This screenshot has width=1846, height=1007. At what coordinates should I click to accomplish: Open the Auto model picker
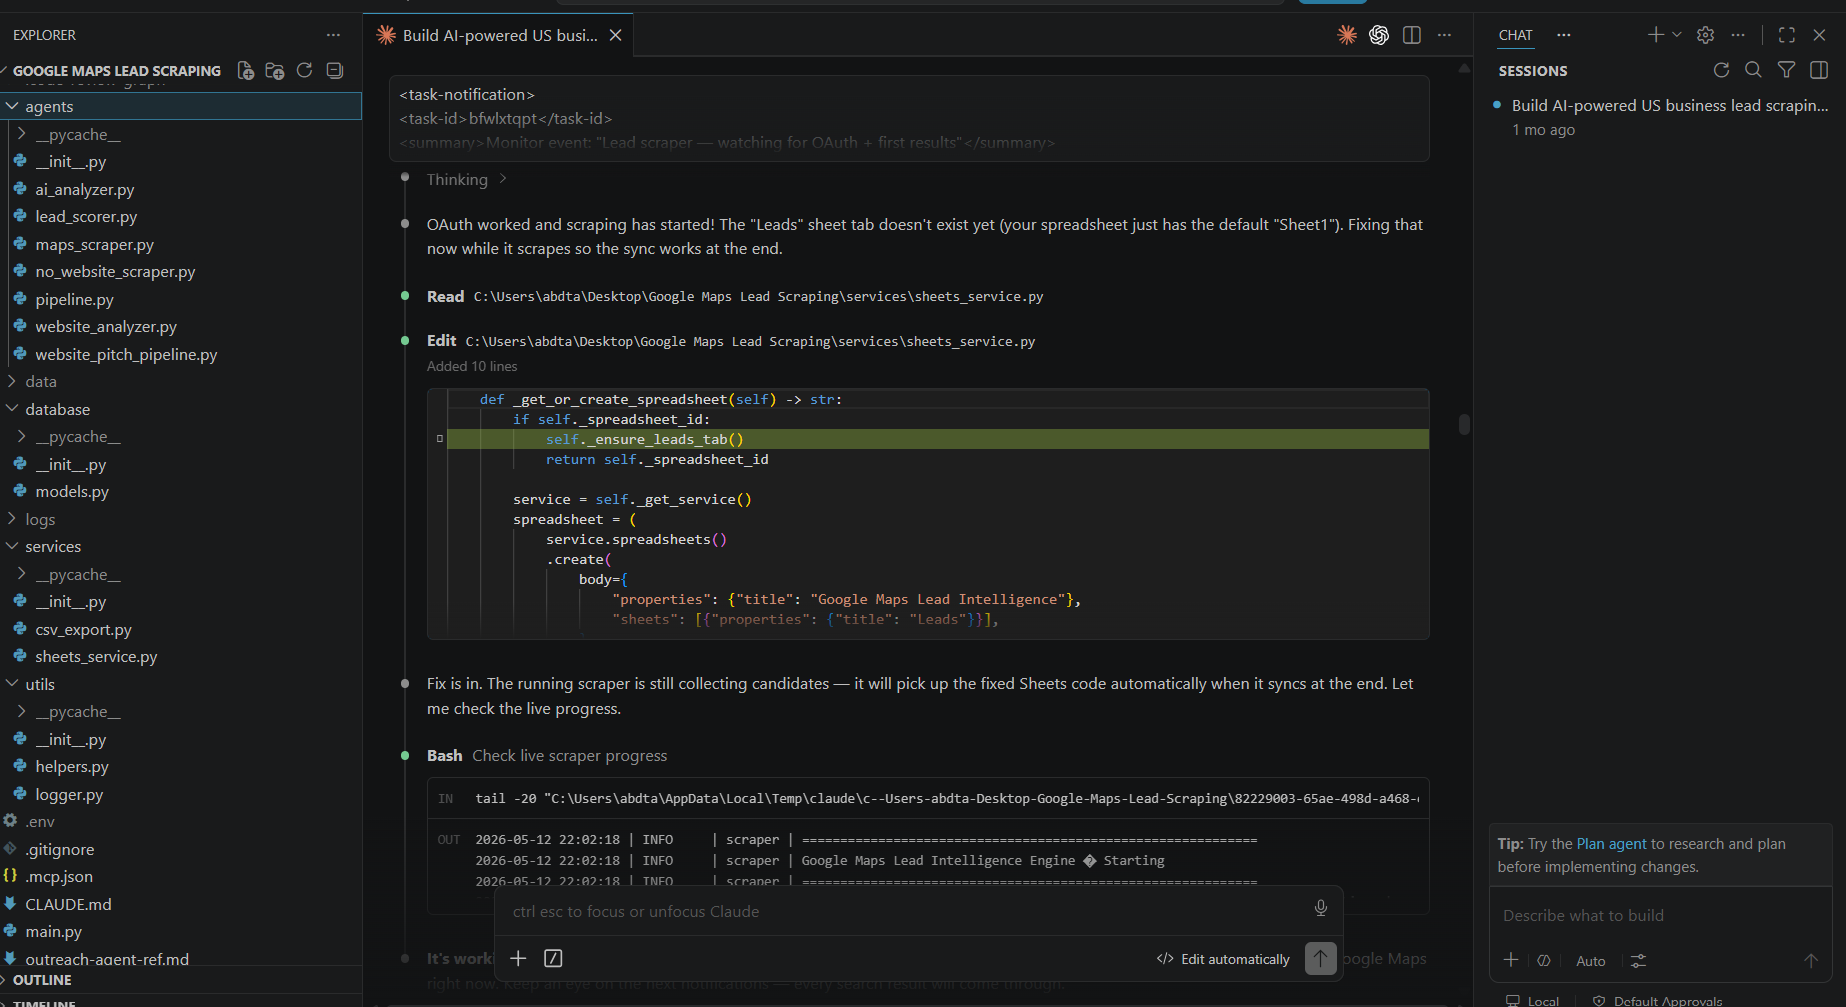click(1591, 961)
